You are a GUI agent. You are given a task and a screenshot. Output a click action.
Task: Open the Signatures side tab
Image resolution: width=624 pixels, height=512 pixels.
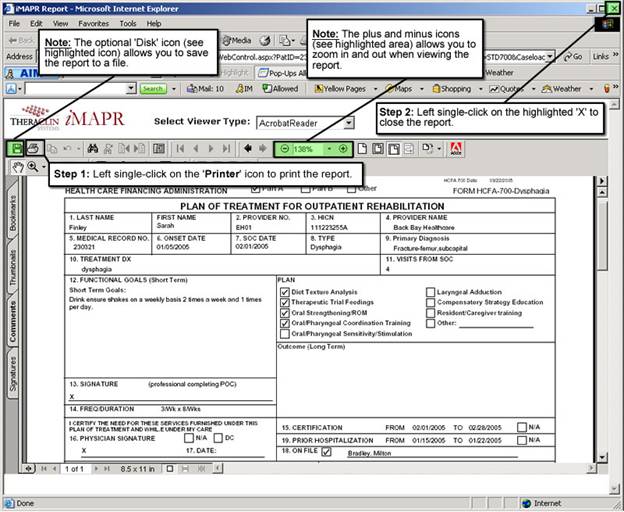(12, 373)
